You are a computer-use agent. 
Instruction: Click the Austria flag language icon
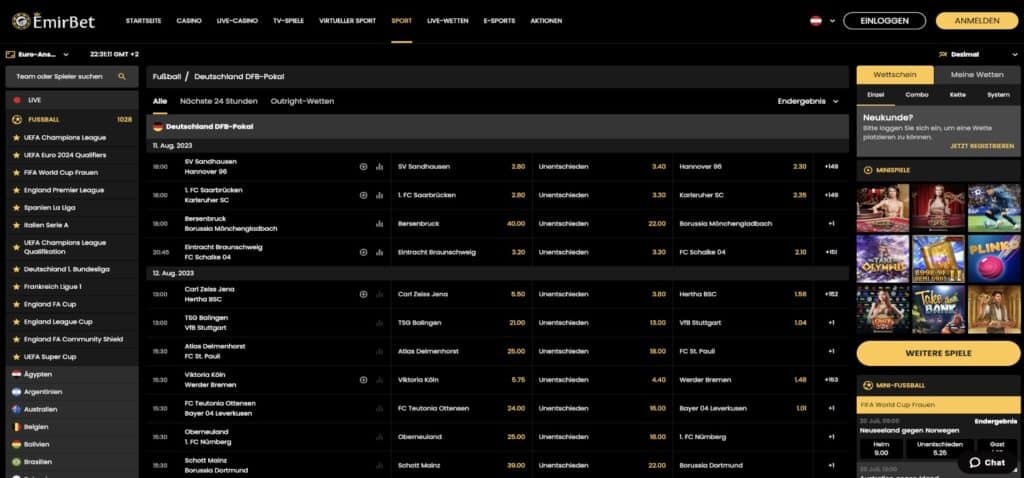click(x=816, y=21)
